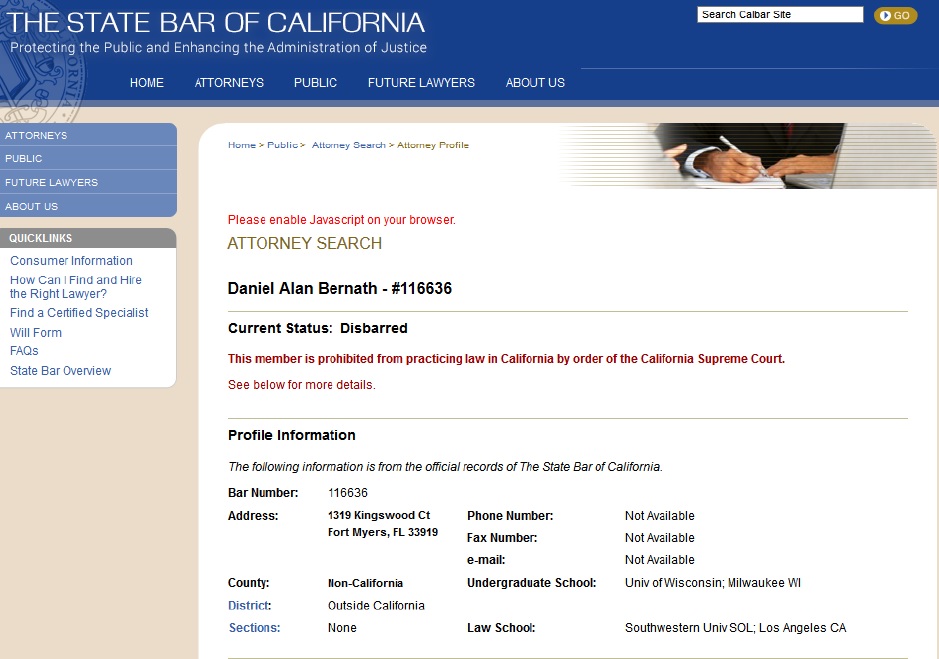Click the Attorney Search breadcrumb link
This screenshot has height=659, width=939.
[x=348, y=145]
